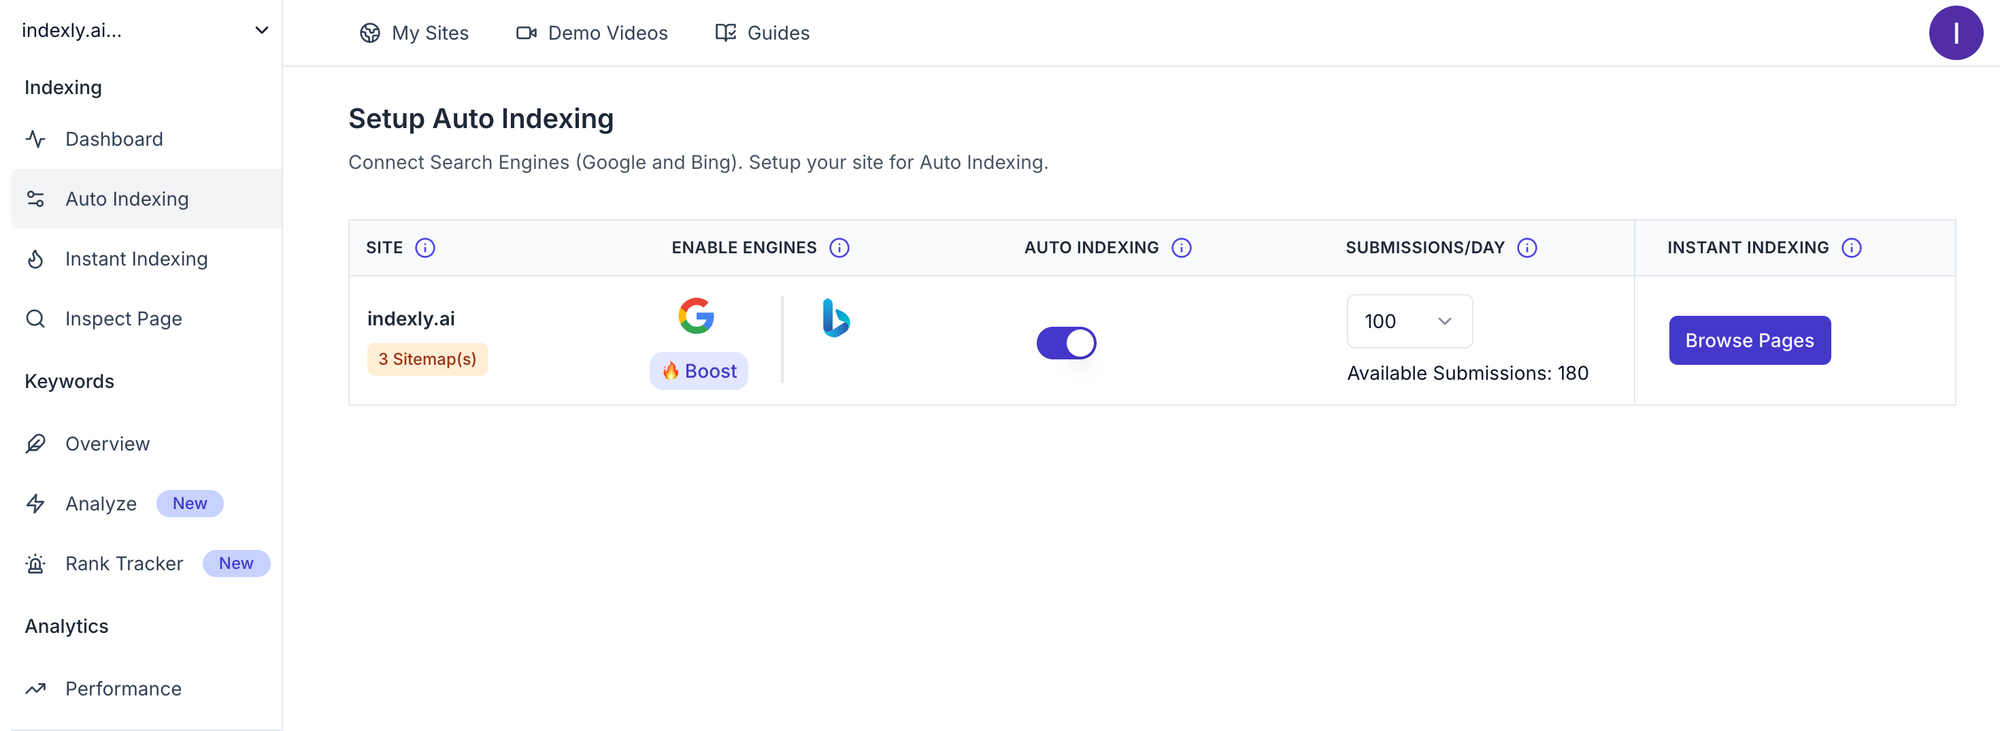Click the info icon next to ENABLE ENGINES
This screenshot has height=731, width=2000.
[840, 248]
